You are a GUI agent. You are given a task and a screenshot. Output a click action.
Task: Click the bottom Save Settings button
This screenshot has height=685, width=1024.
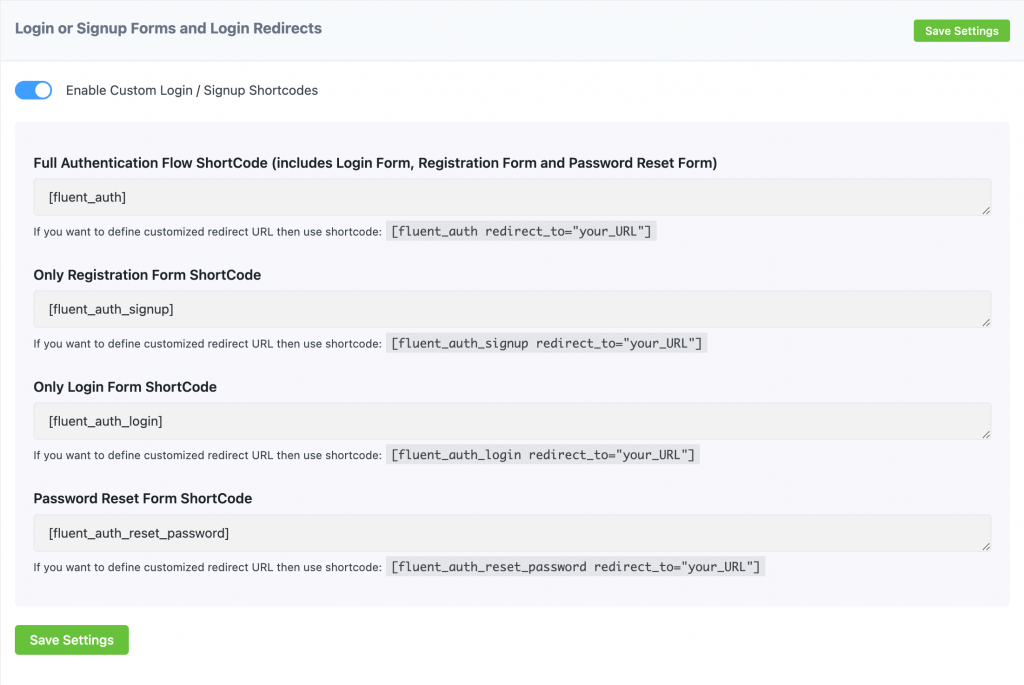[x=71, y=640]
